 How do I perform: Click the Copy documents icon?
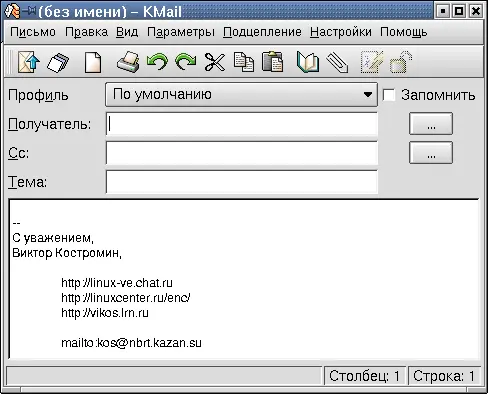tap(244, 62)
